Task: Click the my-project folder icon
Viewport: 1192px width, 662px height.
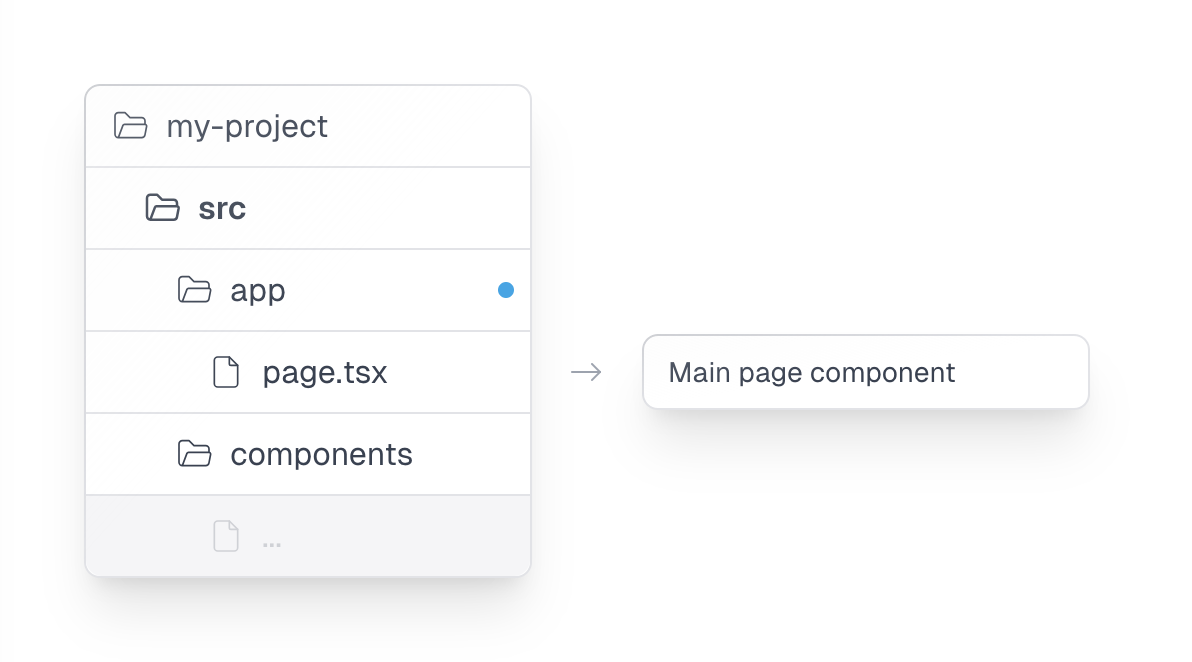Action: point(130,126)
